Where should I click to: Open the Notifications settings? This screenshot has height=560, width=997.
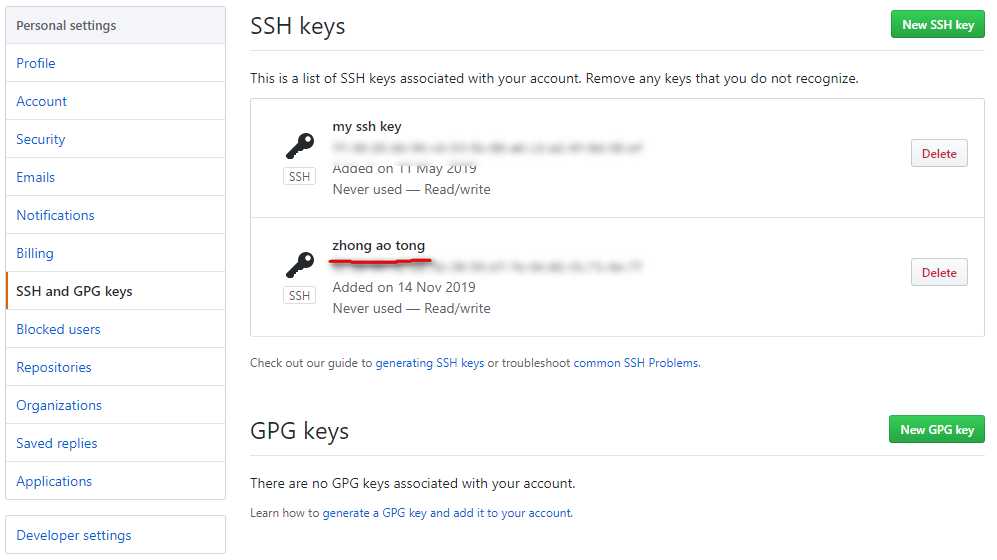[x=56, y=215]
